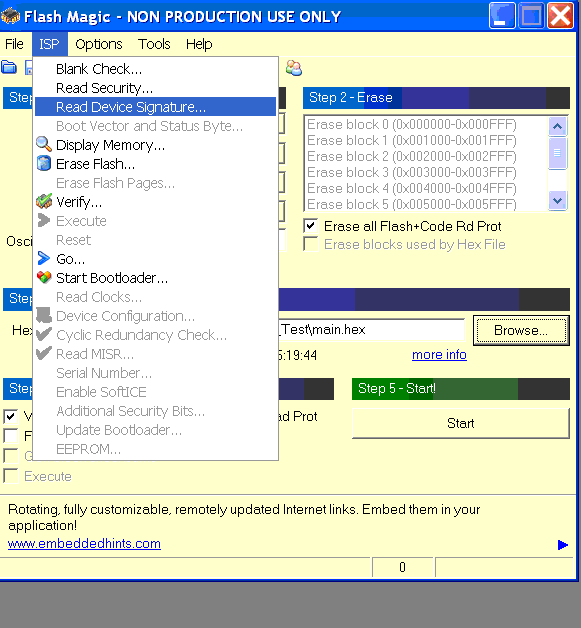This screenshot has height=628, width=581.
Task: Click the hex file path field
Action: coord(372,330)
